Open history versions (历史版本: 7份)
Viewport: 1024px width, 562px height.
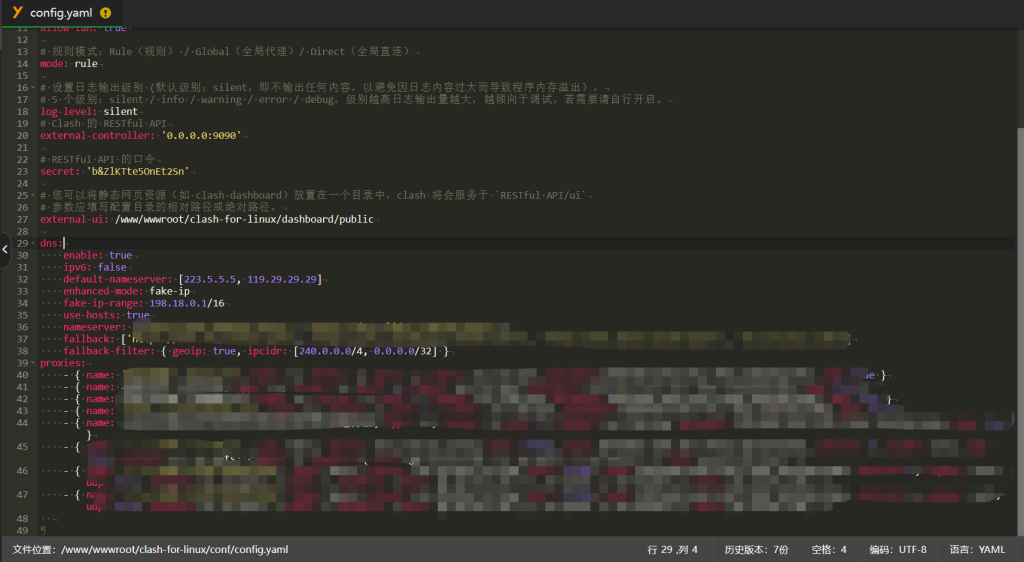(x=756, y=550)
